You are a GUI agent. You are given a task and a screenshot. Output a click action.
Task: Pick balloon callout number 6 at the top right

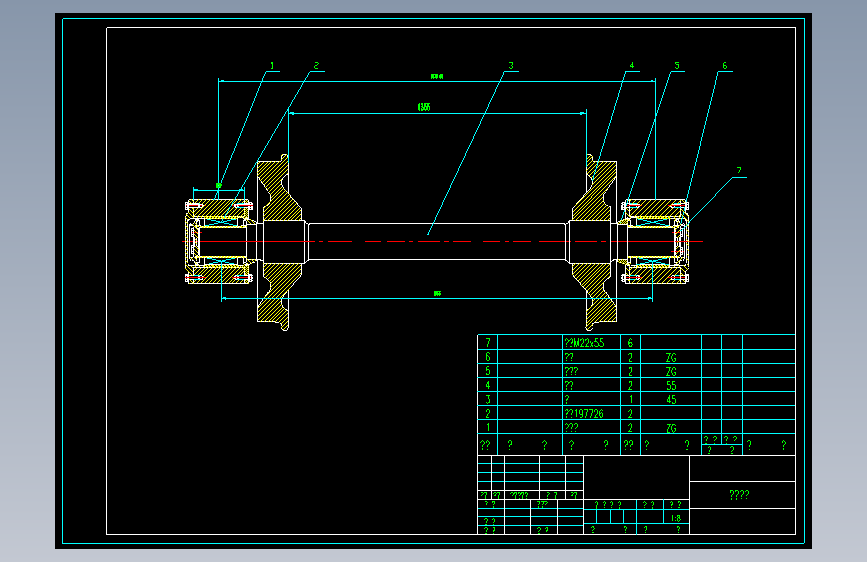725,66
